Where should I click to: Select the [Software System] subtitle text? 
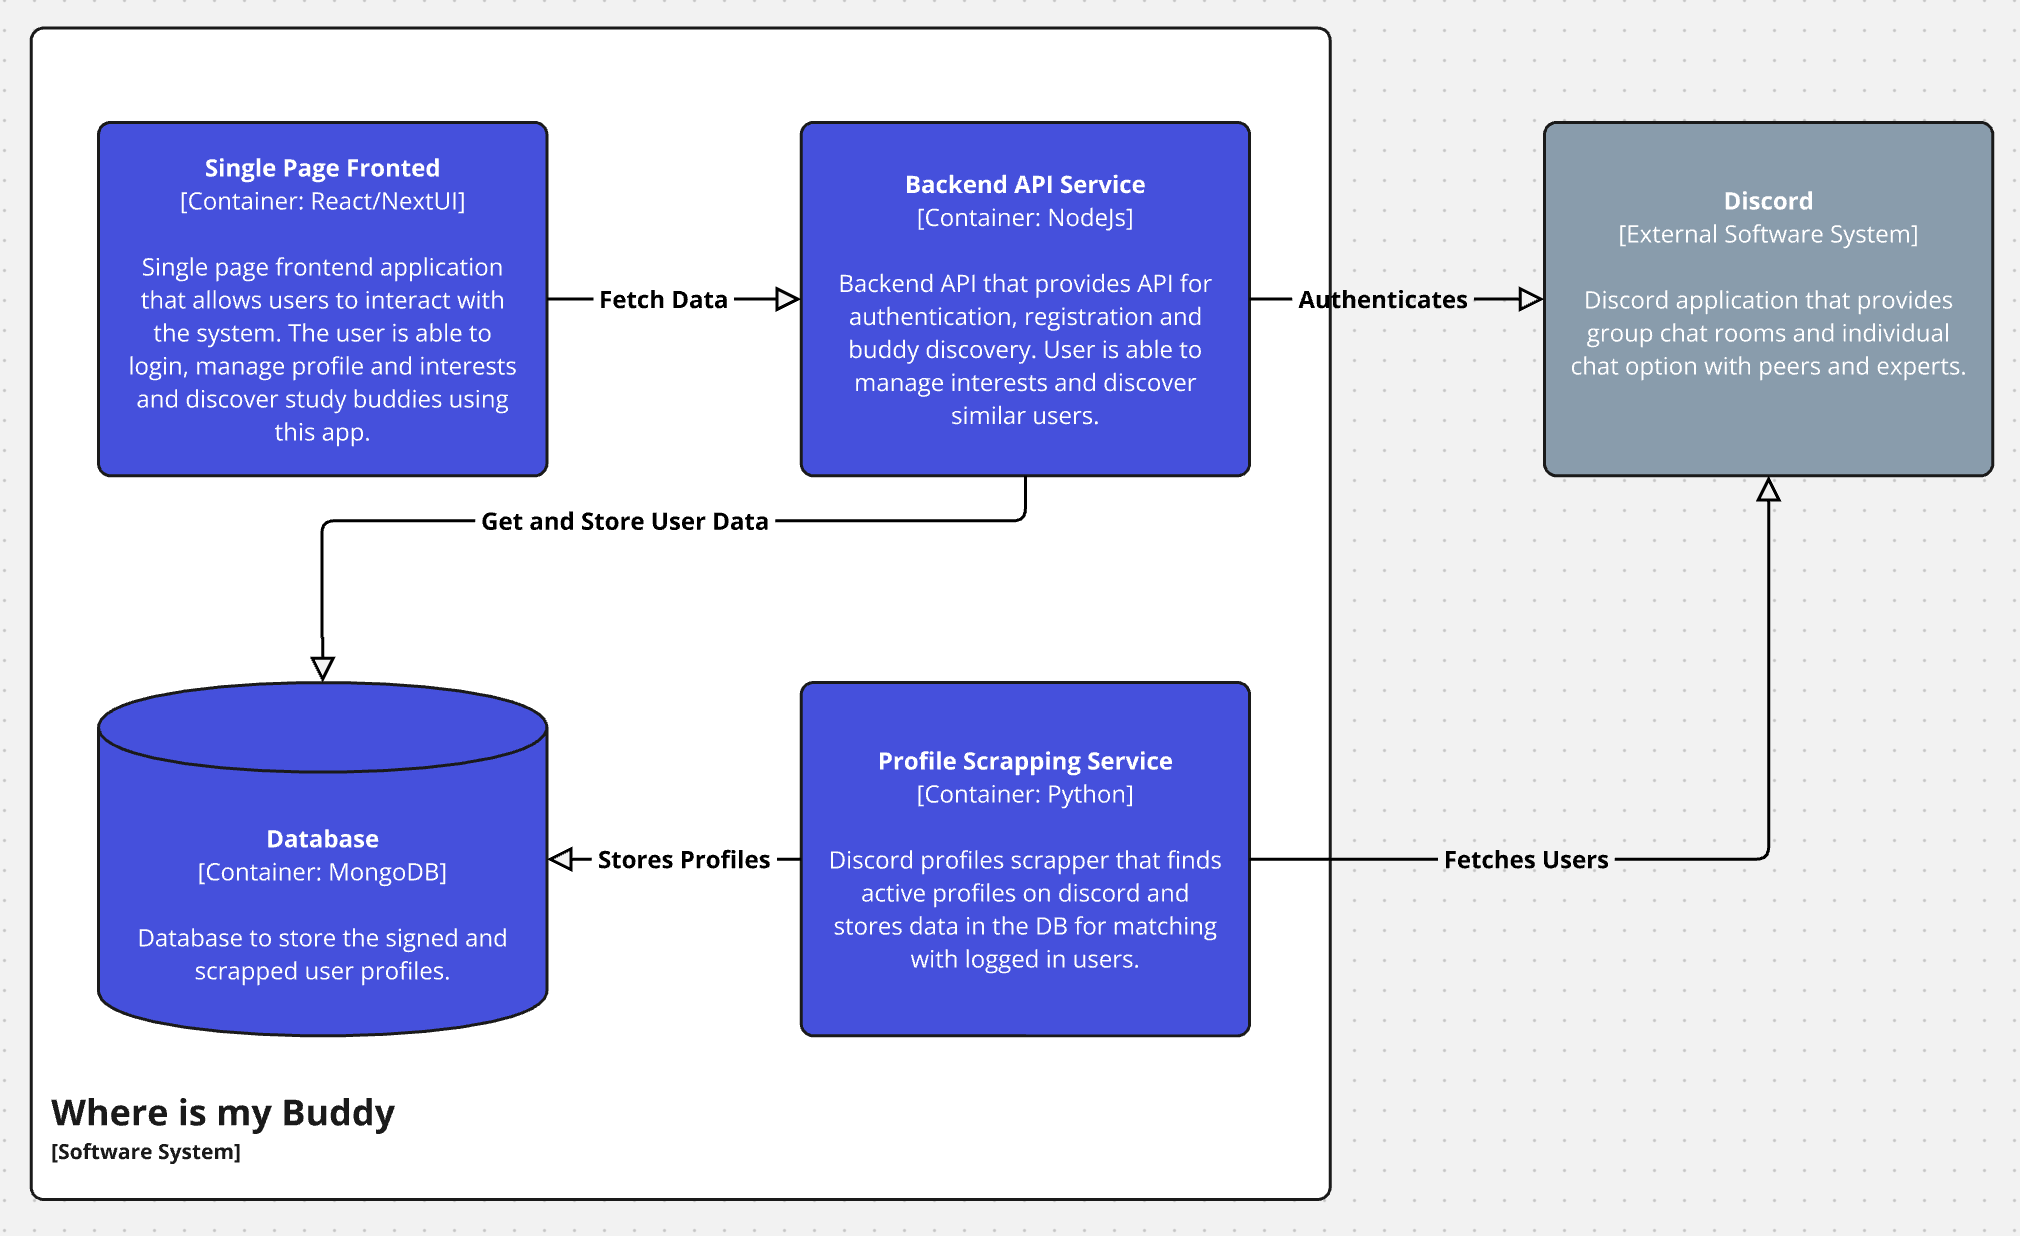pos(144,1151)
